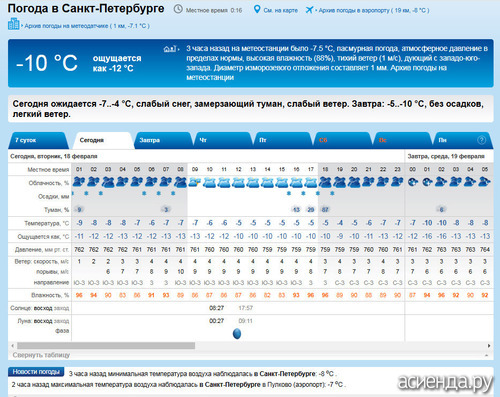Click the horizontal scrollbar thumb

(106, 346)
